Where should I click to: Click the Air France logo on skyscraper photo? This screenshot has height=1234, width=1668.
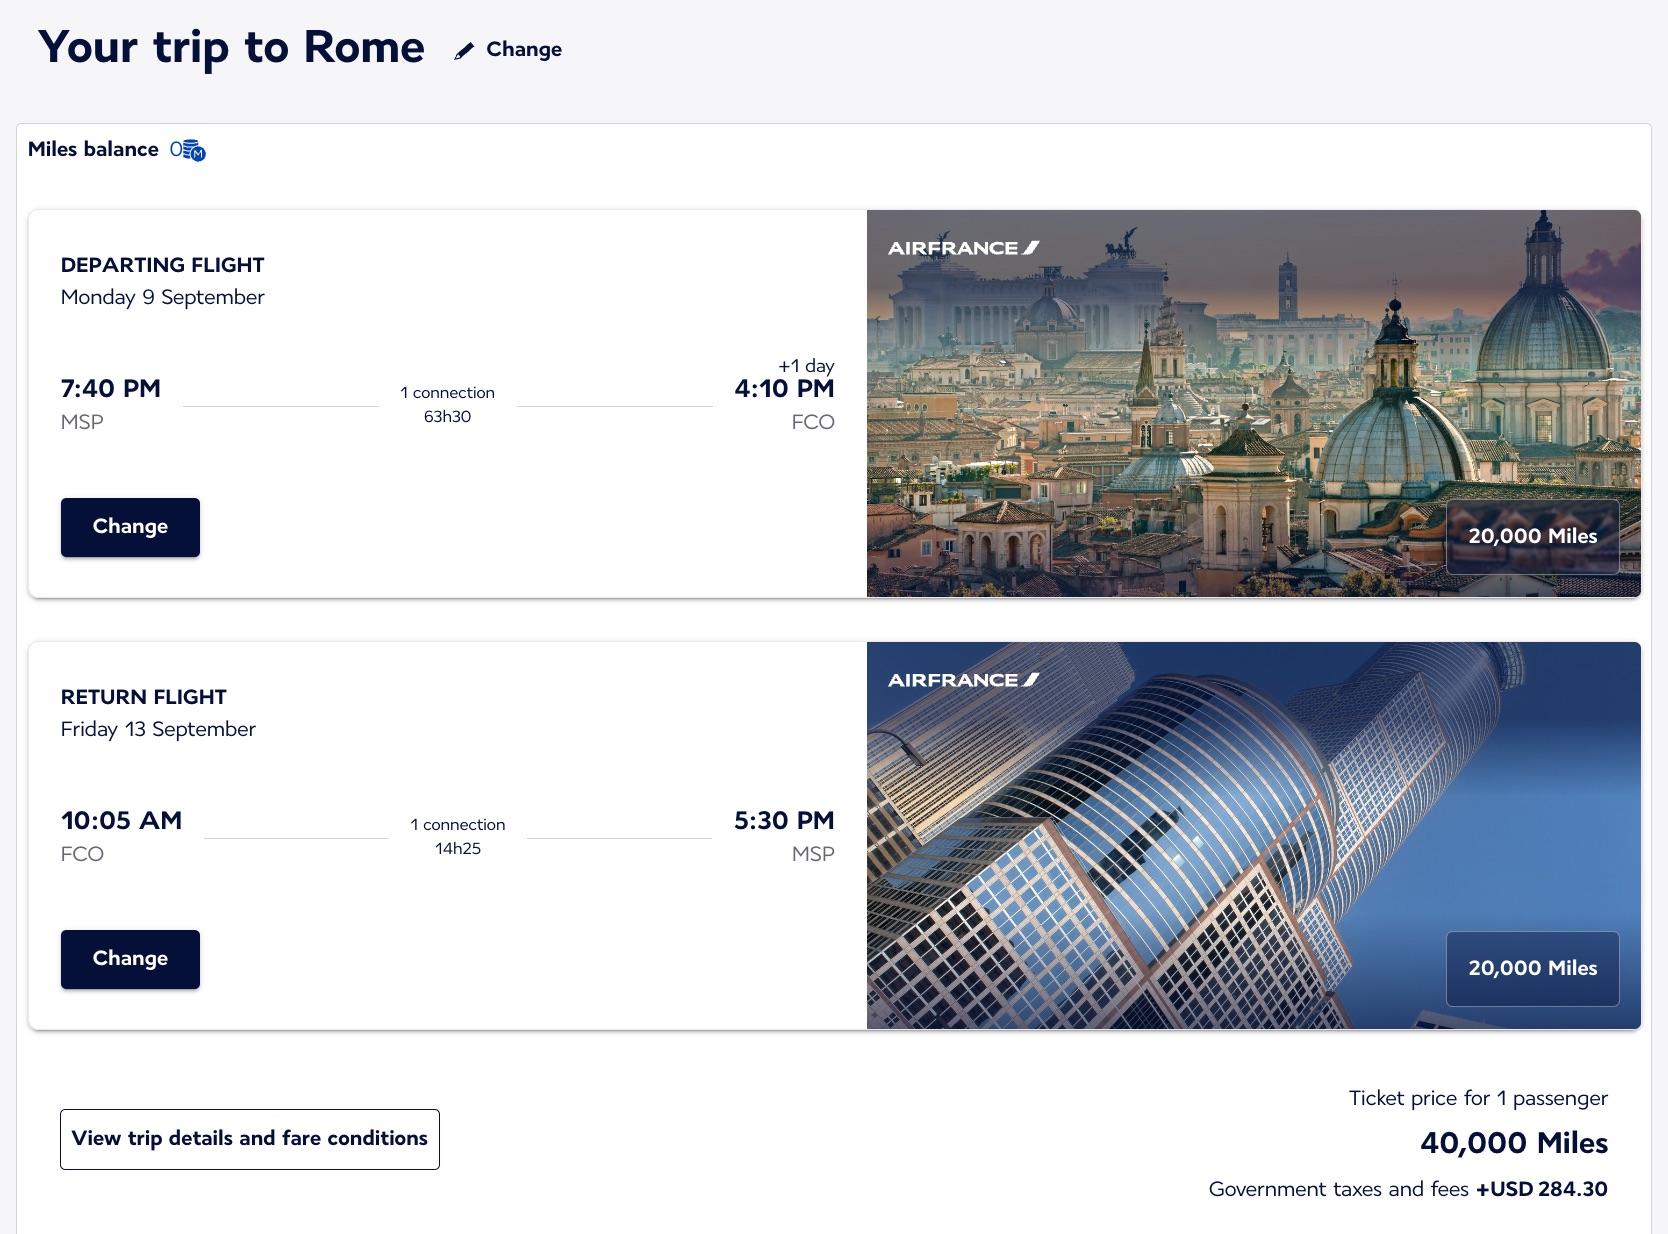[x=963, y=680]
